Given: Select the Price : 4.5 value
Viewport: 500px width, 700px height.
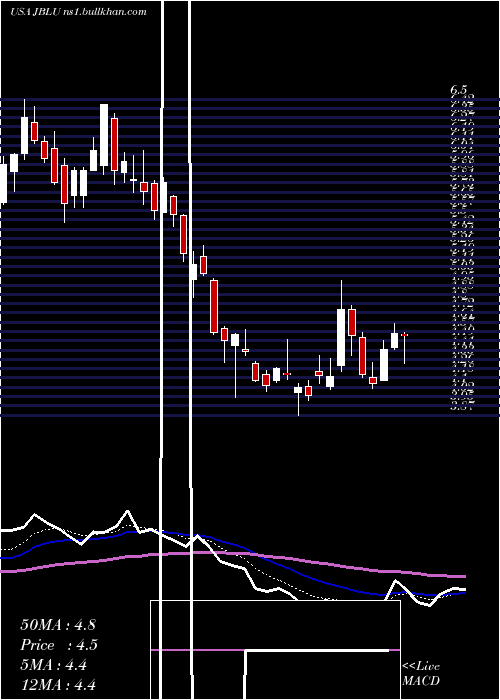Looking at the screenshot, I should point(59,645).
